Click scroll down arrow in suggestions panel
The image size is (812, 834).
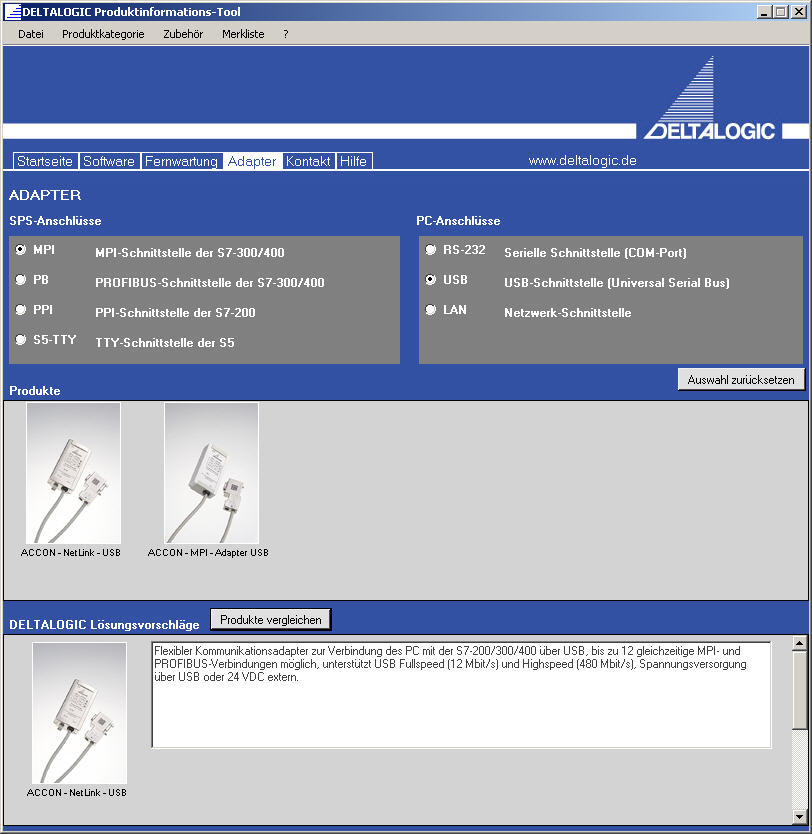799,816
